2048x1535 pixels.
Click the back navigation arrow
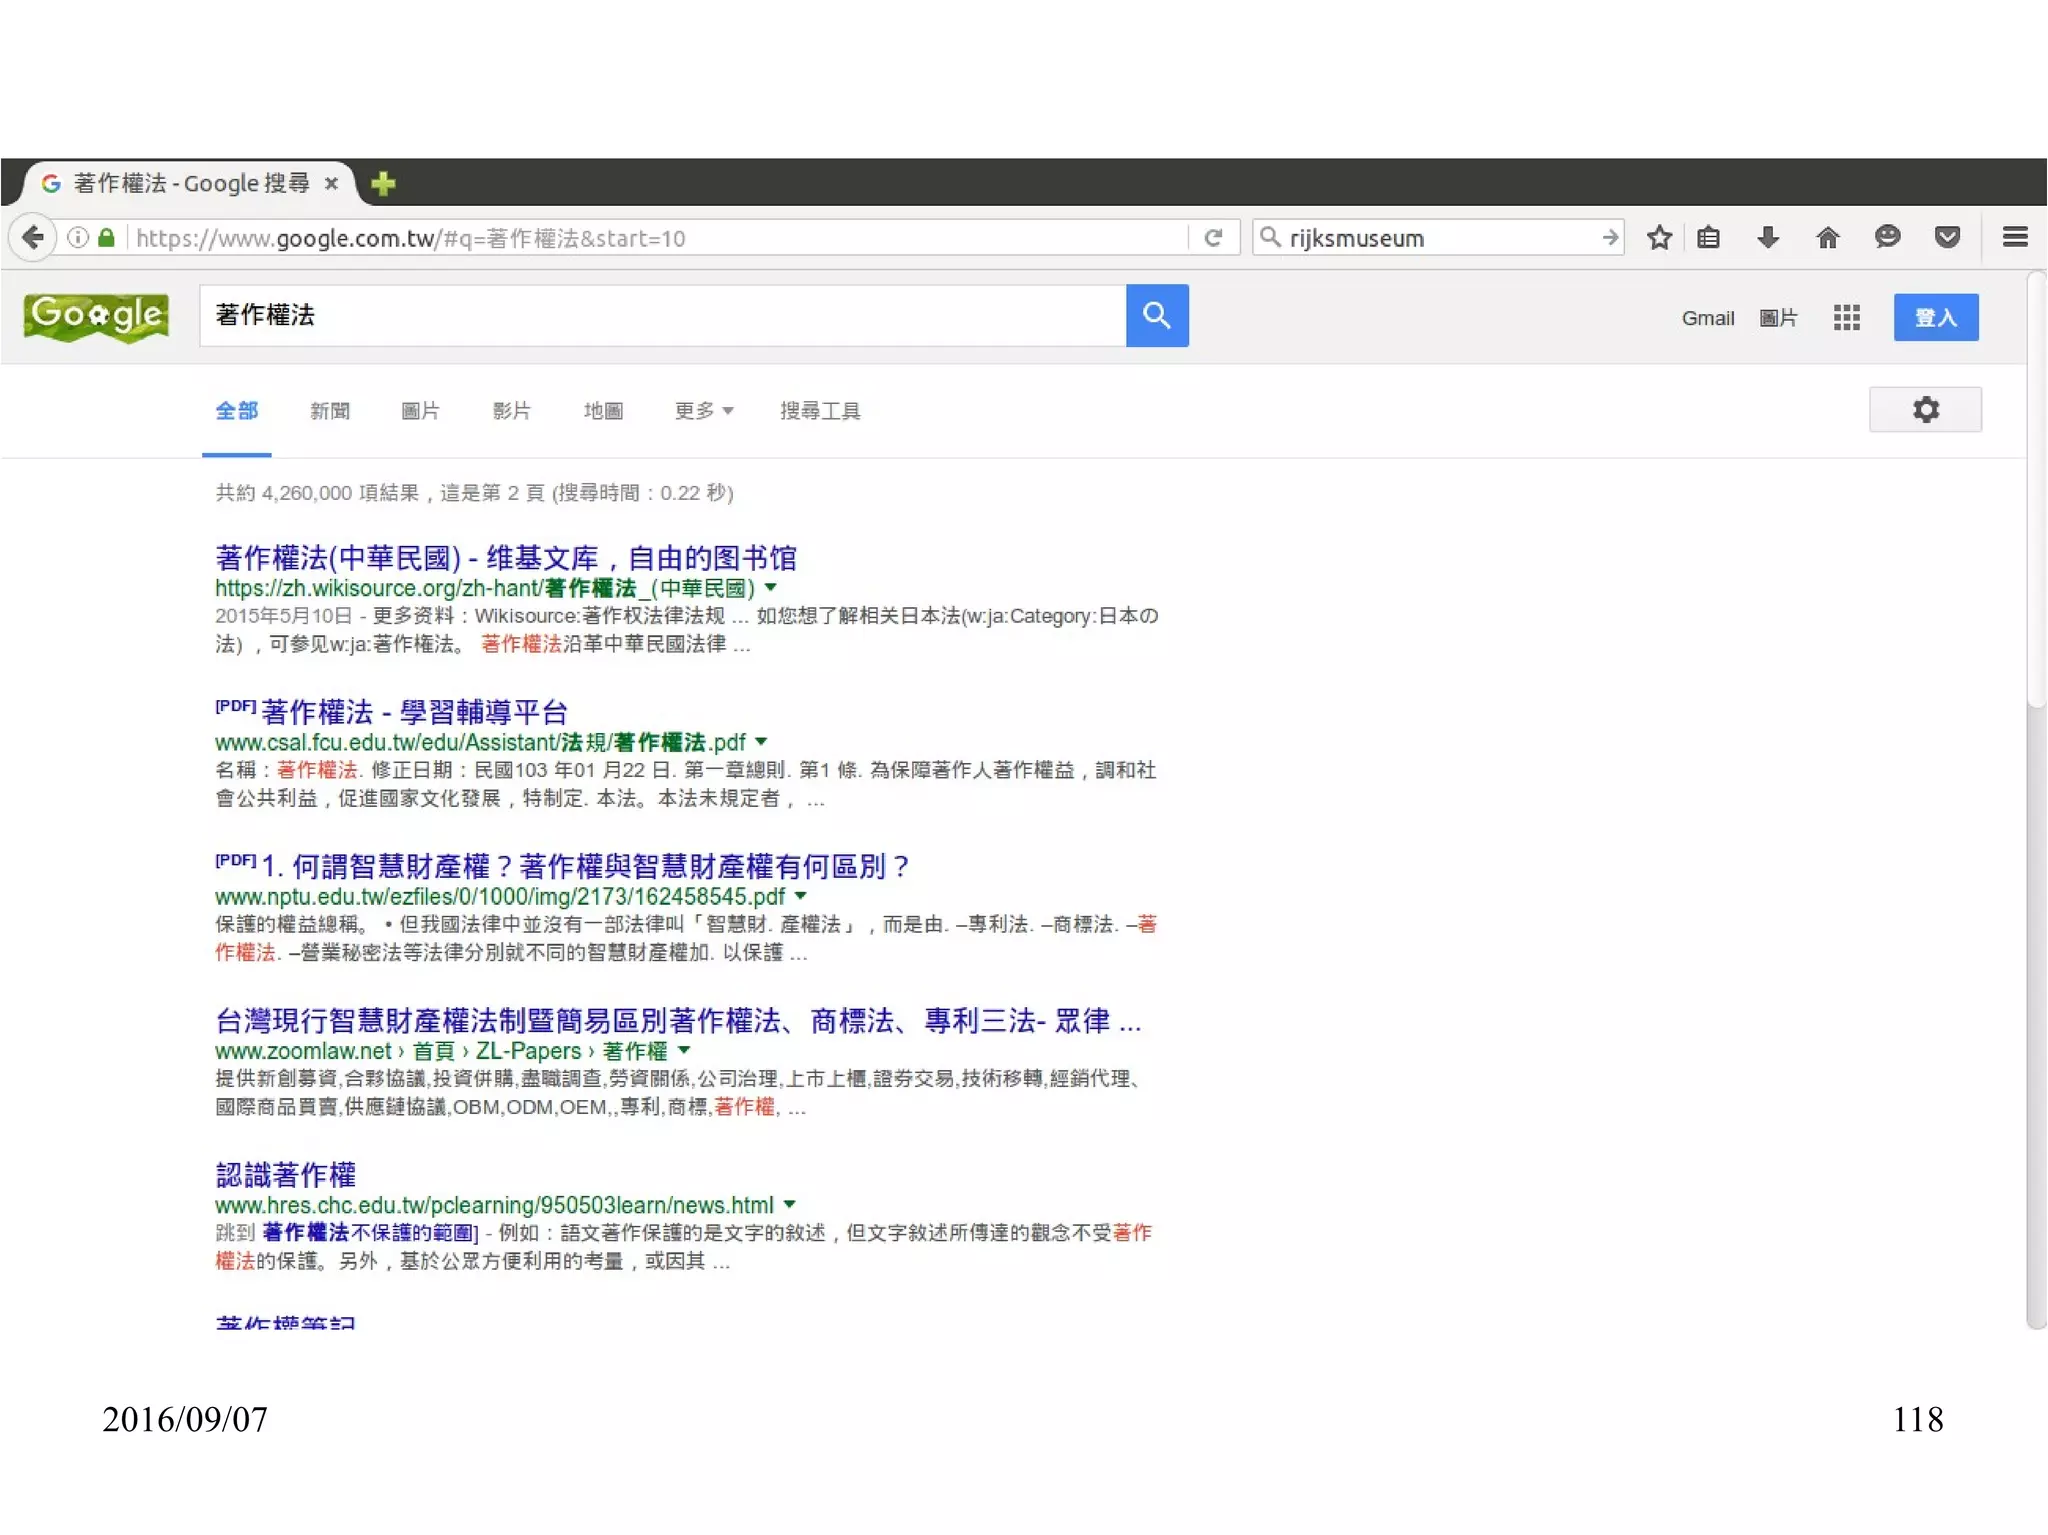tap(33, 238)
